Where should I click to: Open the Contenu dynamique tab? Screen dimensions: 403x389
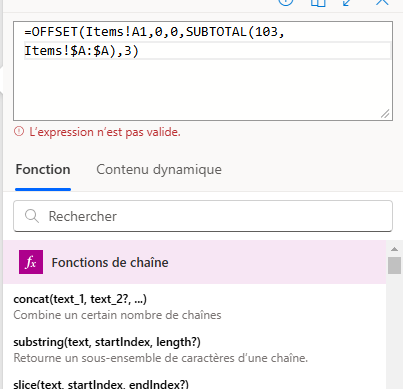(159, 170)
